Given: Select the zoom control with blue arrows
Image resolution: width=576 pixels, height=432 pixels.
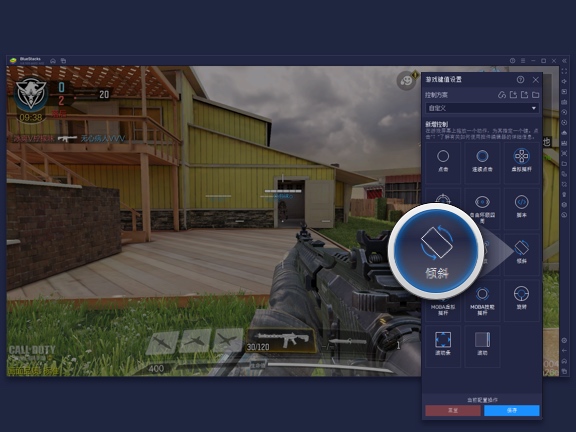Looking at the screenshot, I should [x=443, y=346].
